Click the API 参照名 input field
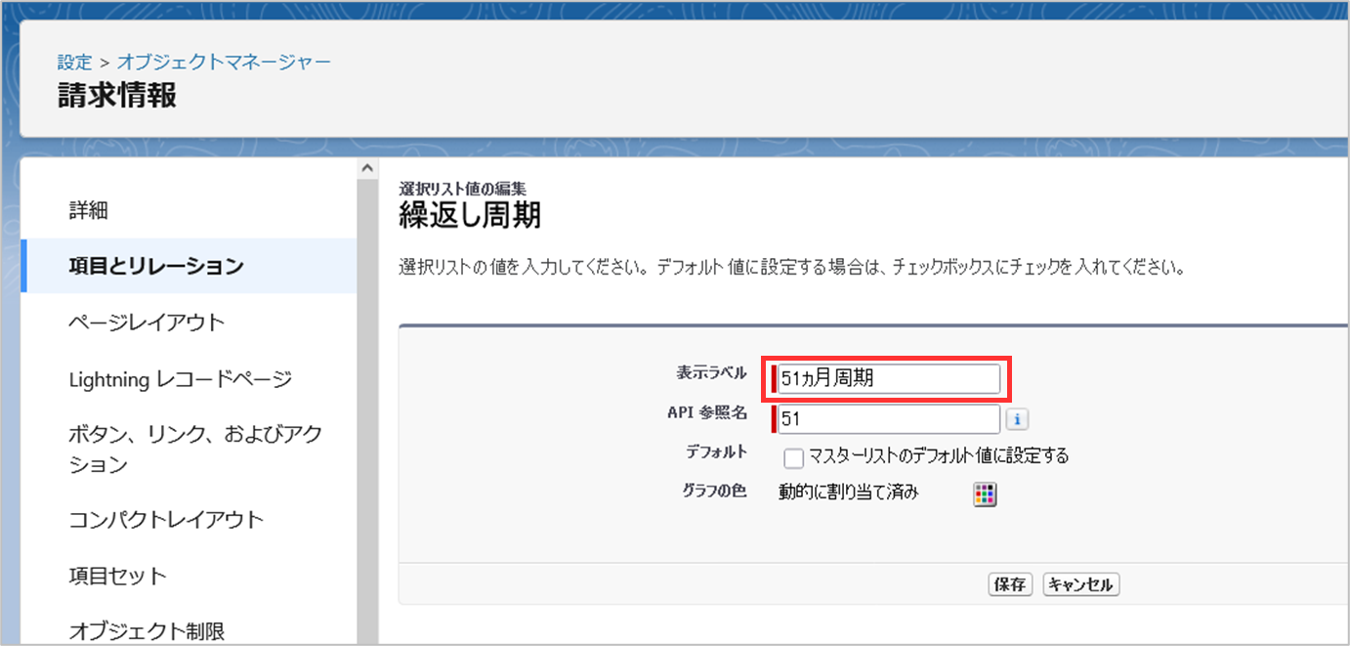The image size is (1350, 646). (x=888, y=418)
